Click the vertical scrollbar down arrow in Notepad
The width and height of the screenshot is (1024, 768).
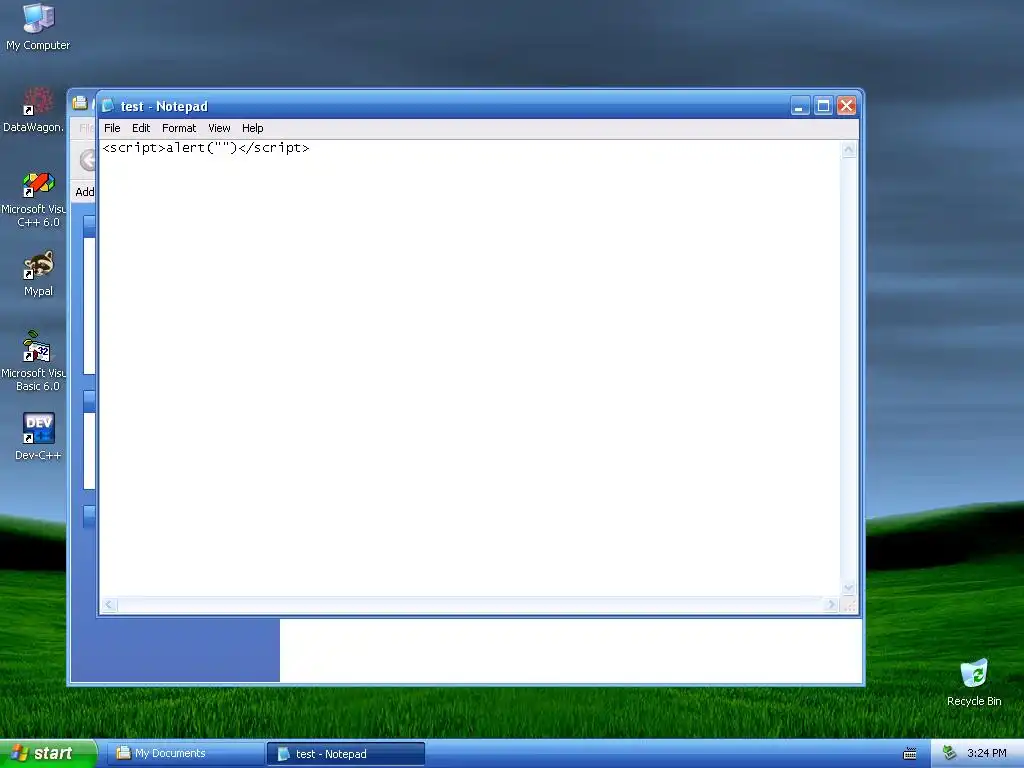click(848, 588)
